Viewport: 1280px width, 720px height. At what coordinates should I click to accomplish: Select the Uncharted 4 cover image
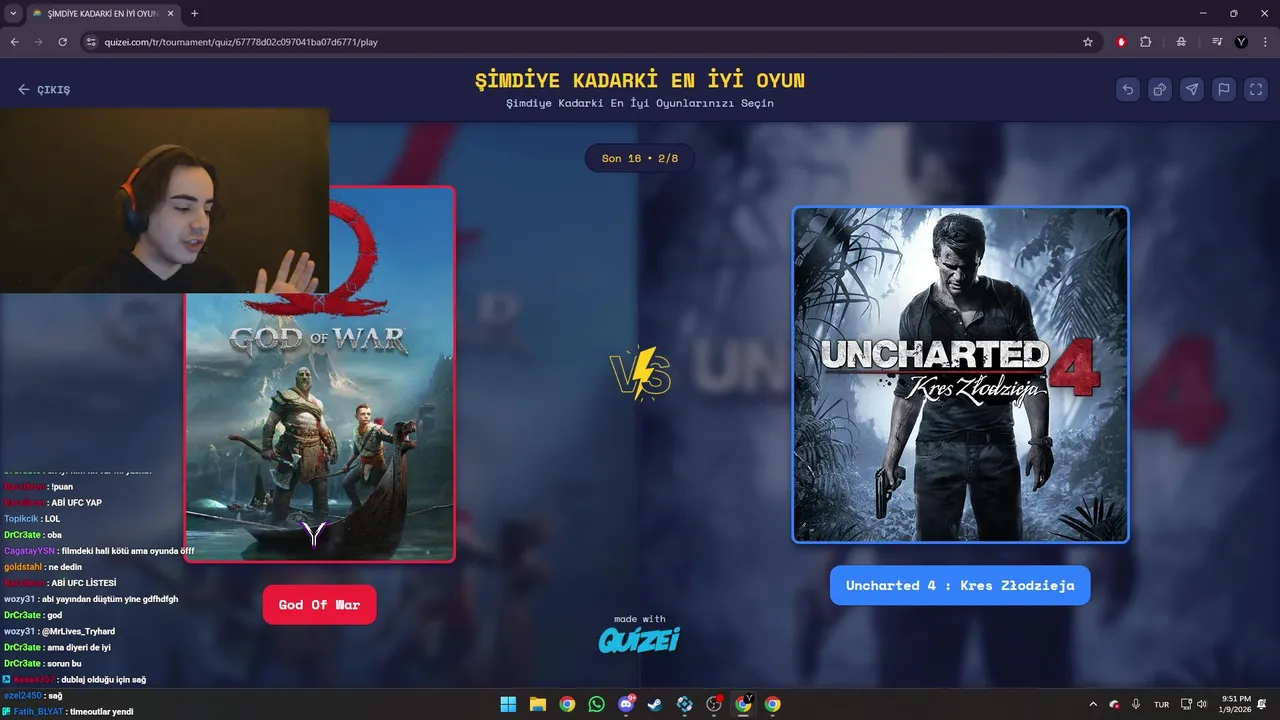click(960, 375)
